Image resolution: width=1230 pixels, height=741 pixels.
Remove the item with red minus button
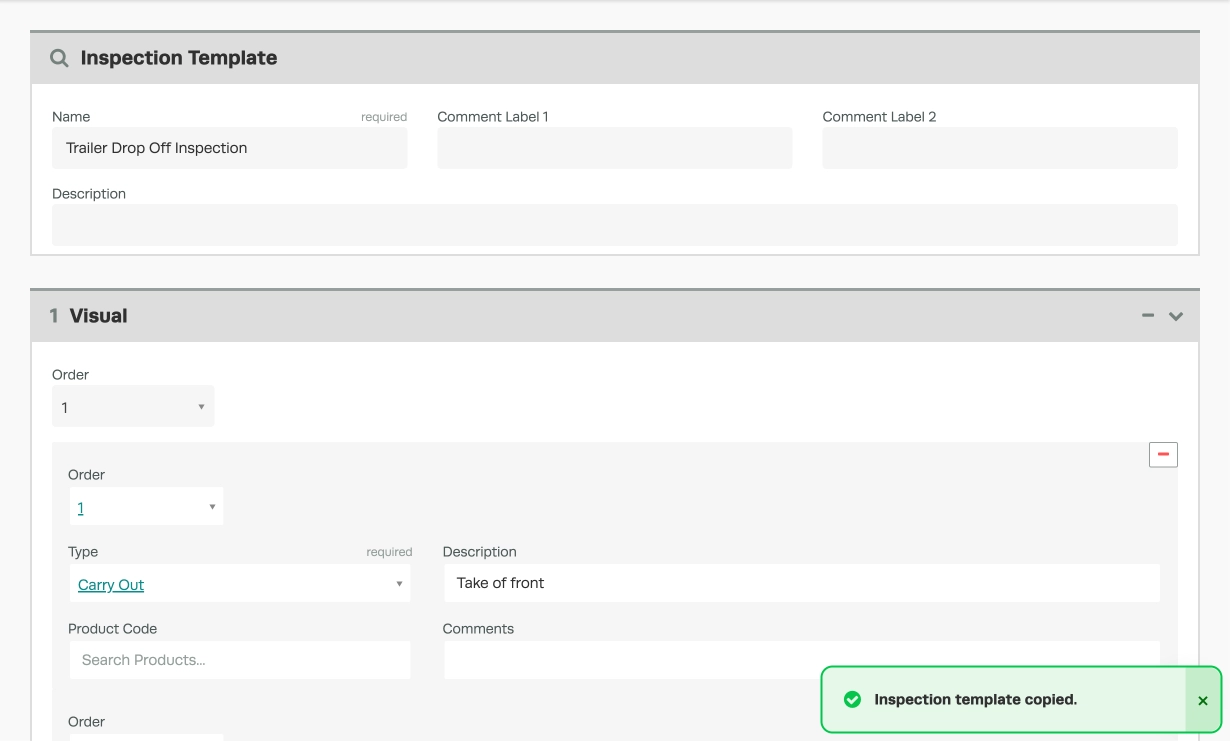click(1163, 454)
